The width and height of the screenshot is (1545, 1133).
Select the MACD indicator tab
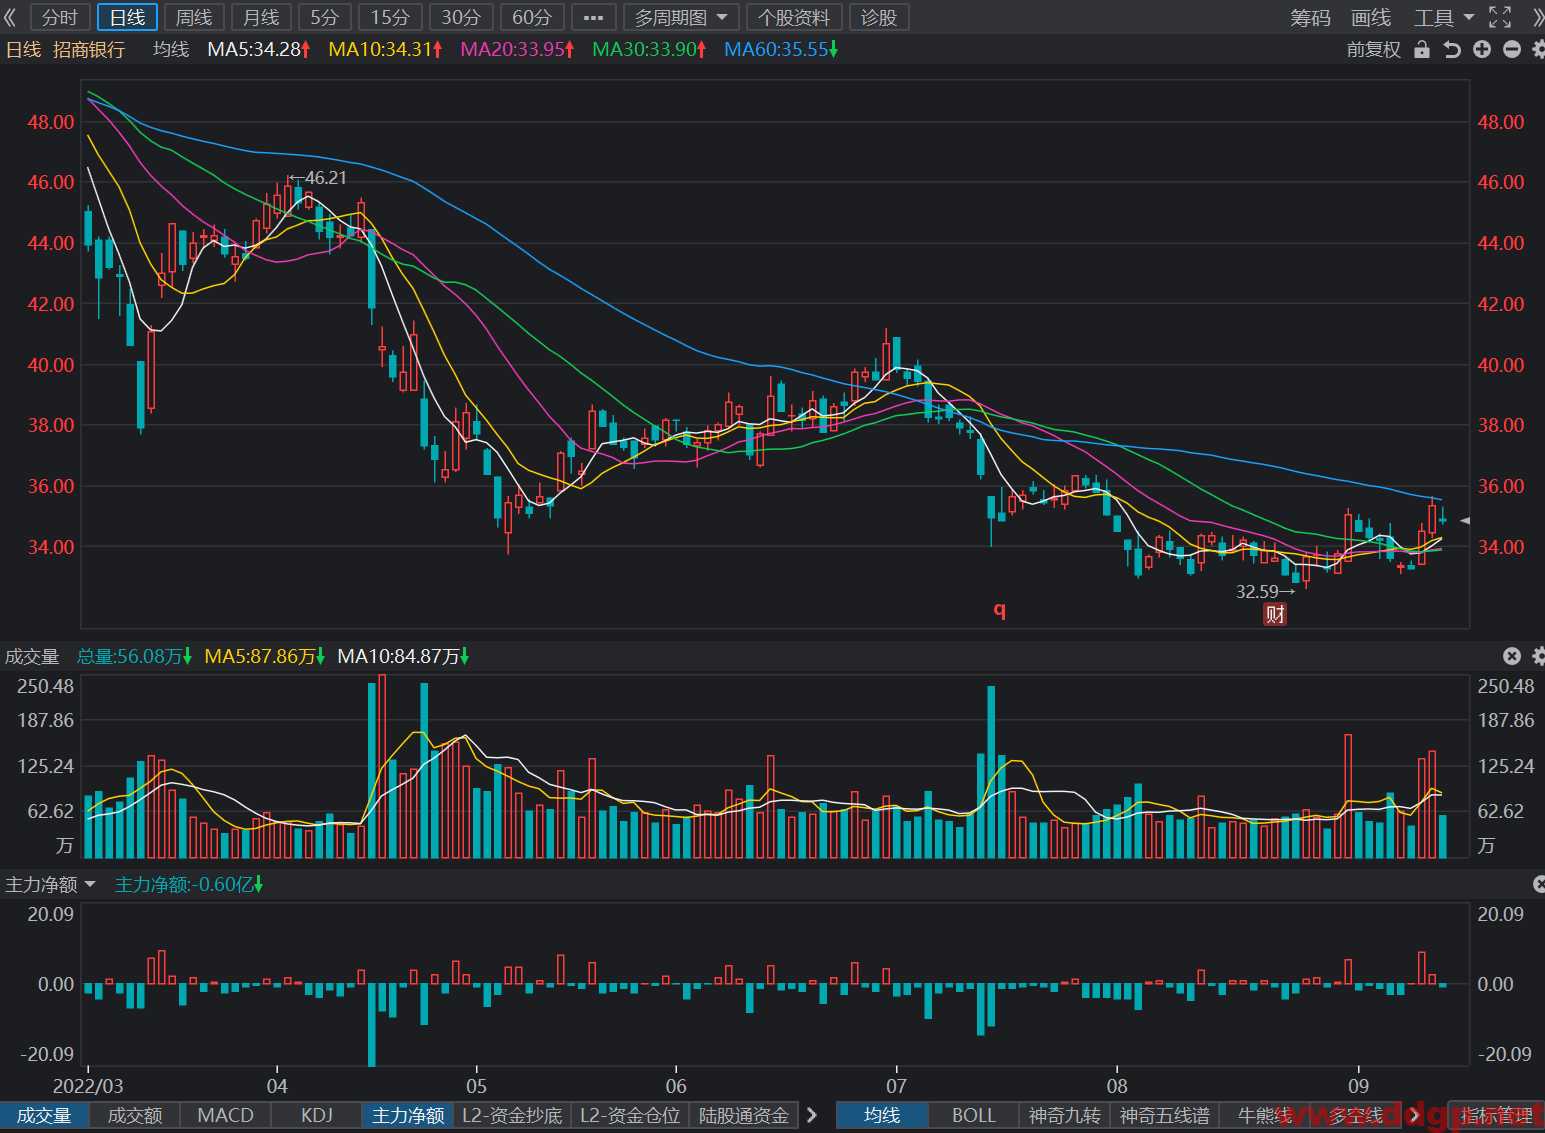226,1115
